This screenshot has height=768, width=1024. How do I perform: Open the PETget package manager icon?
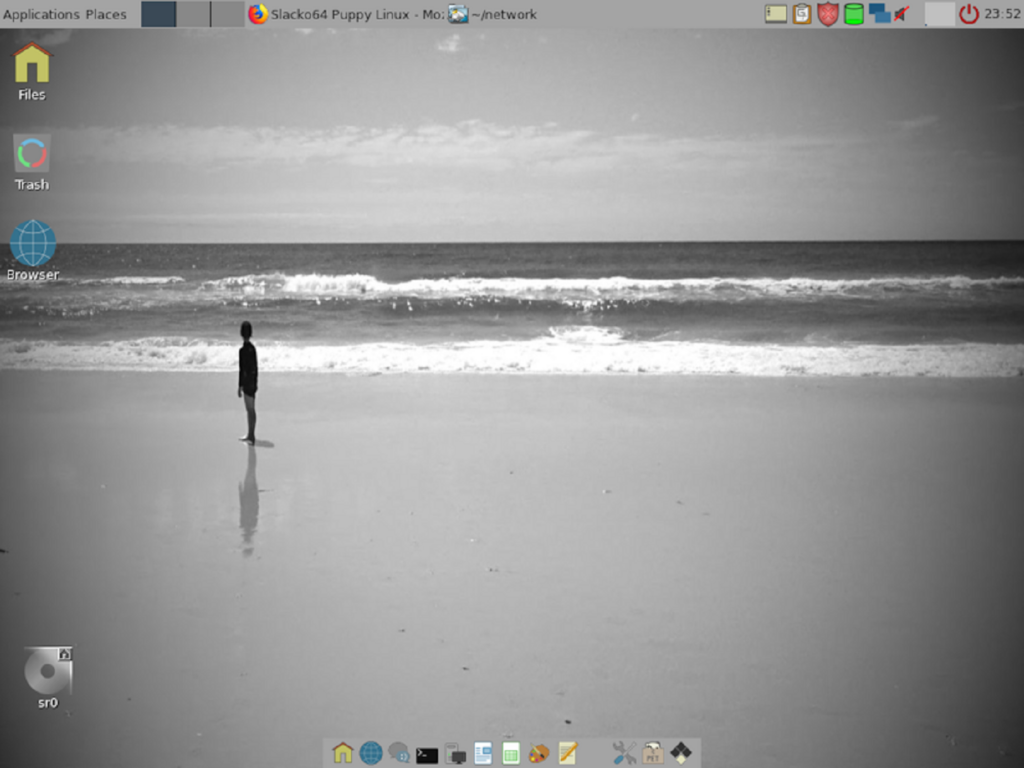point(652,753)
